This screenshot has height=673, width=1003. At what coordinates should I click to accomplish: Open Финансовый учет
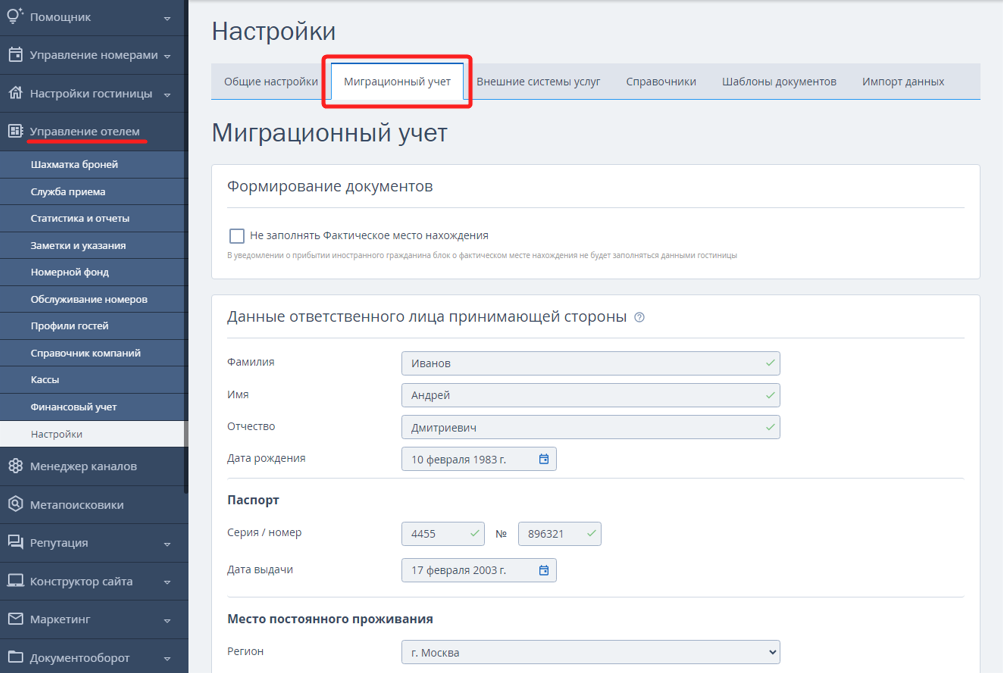(93, 406)
